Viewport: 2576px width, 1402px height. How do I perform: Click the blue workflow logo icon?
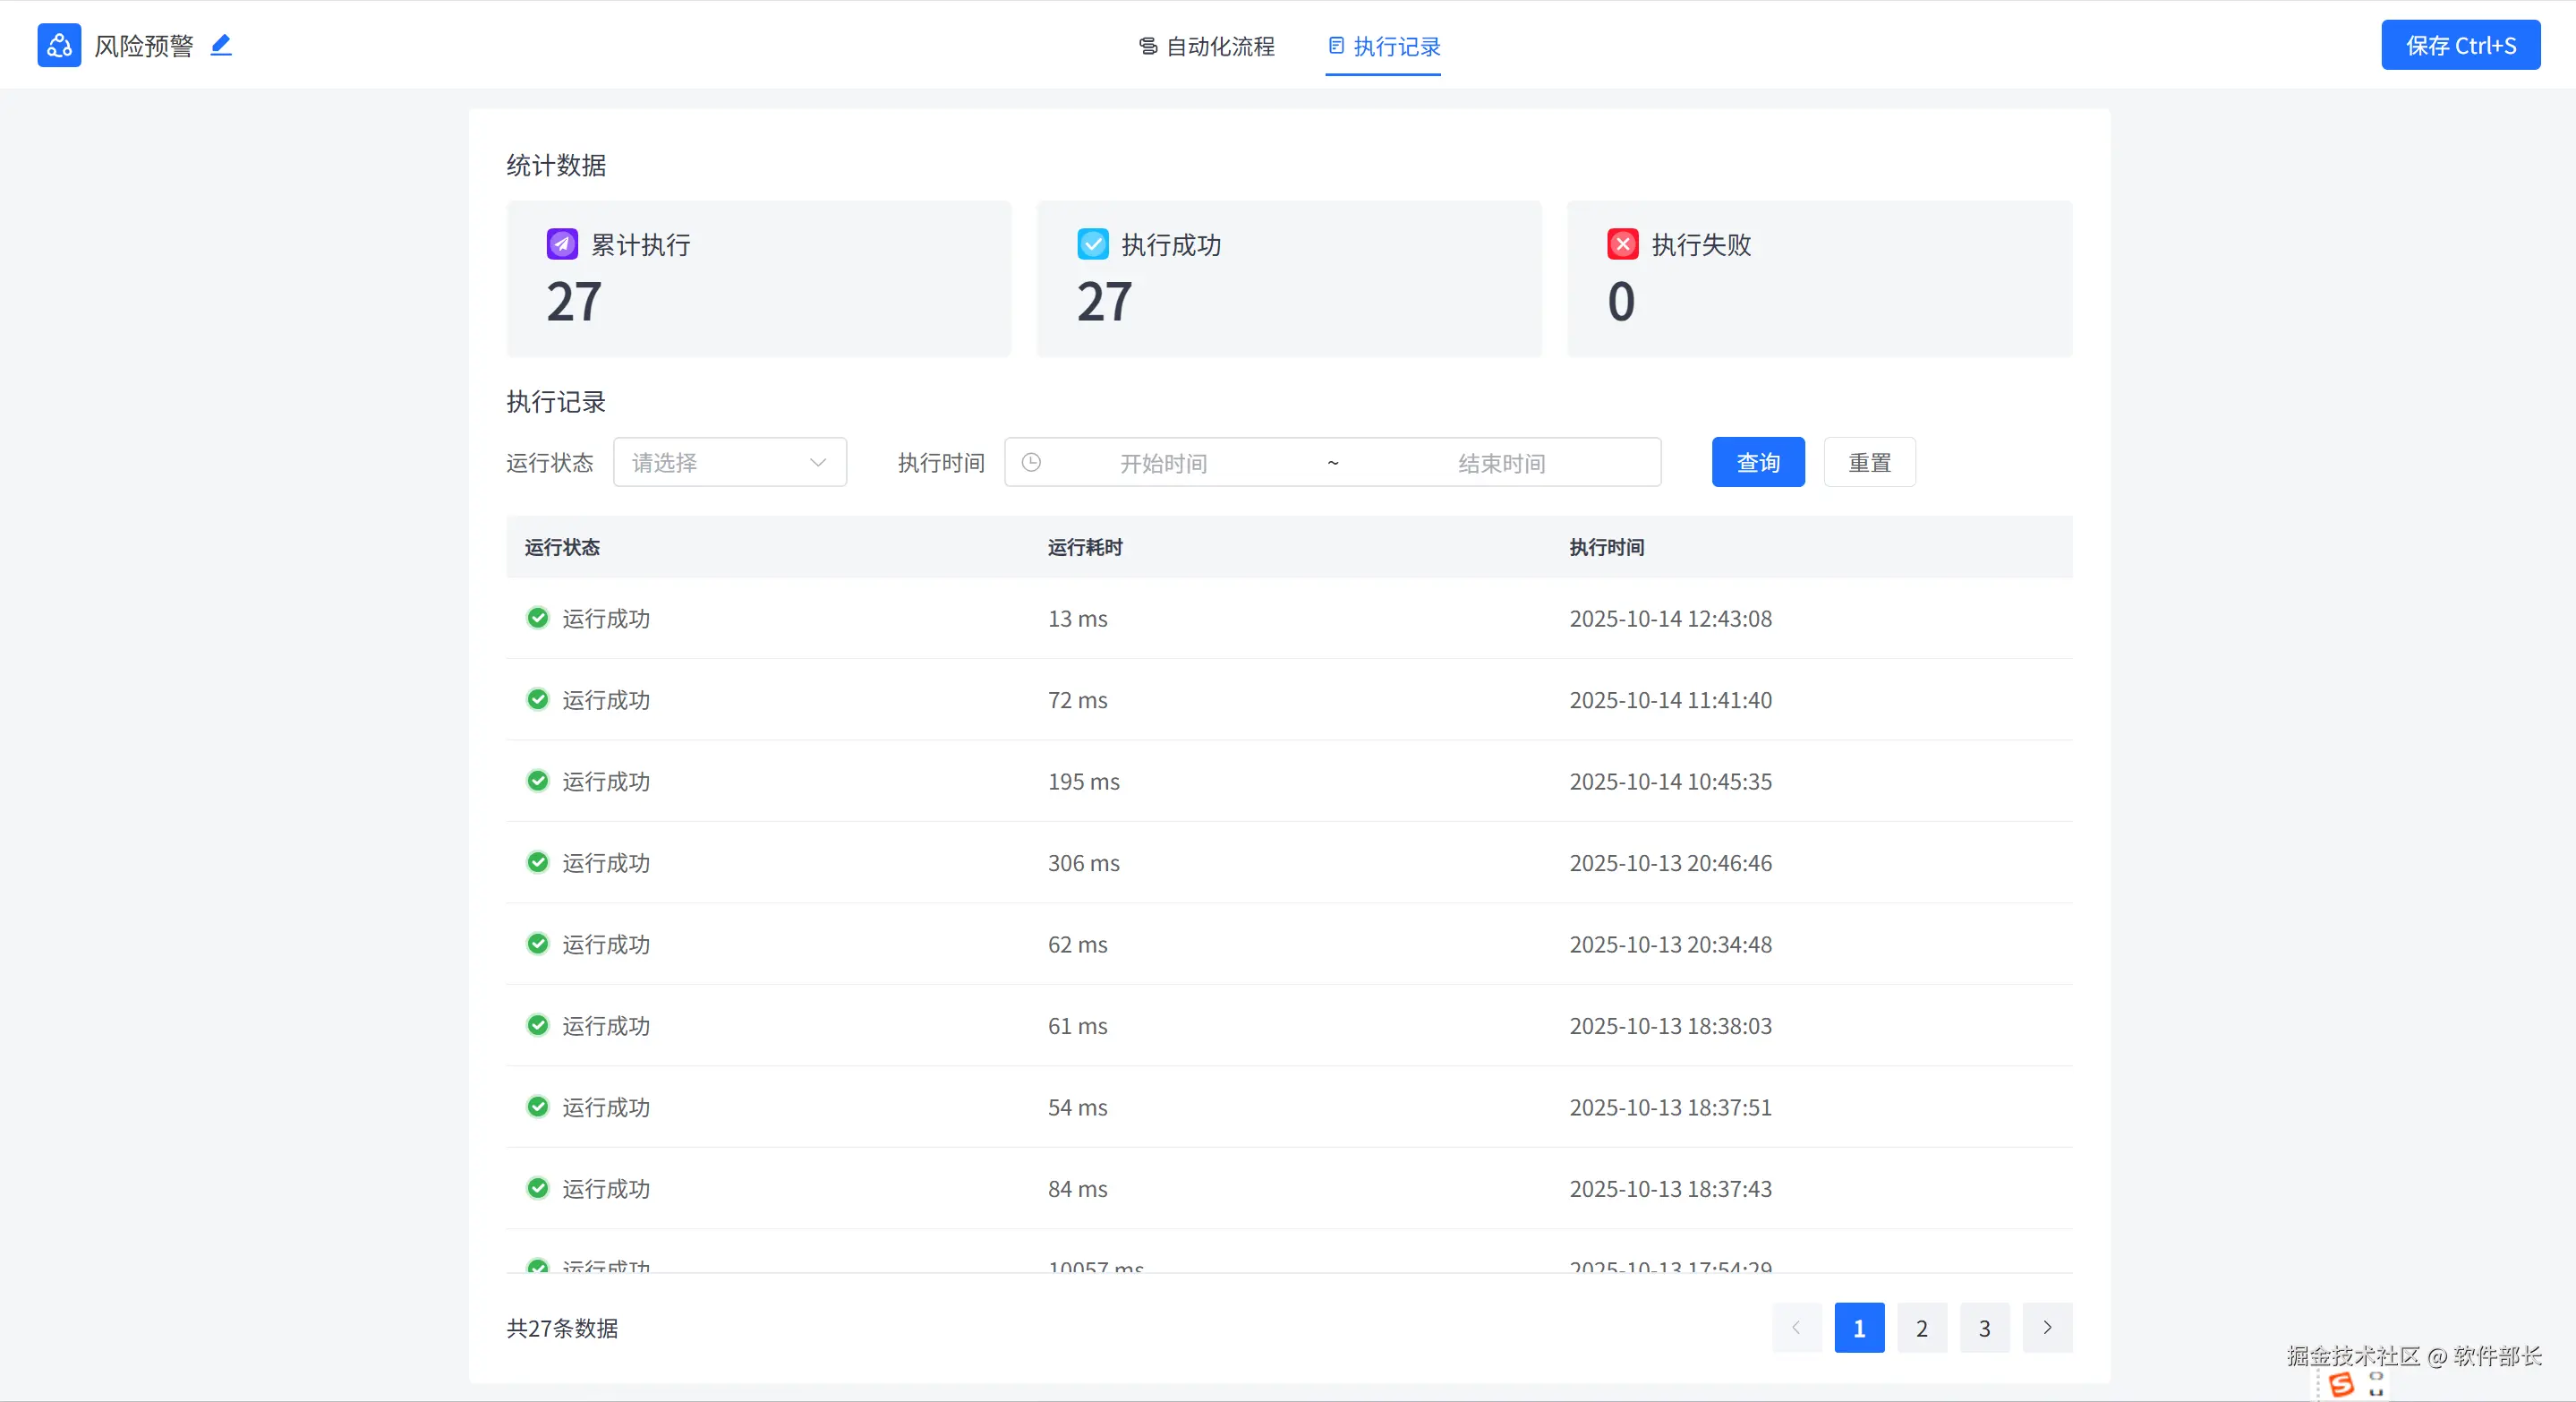click(x=59, y=45)
